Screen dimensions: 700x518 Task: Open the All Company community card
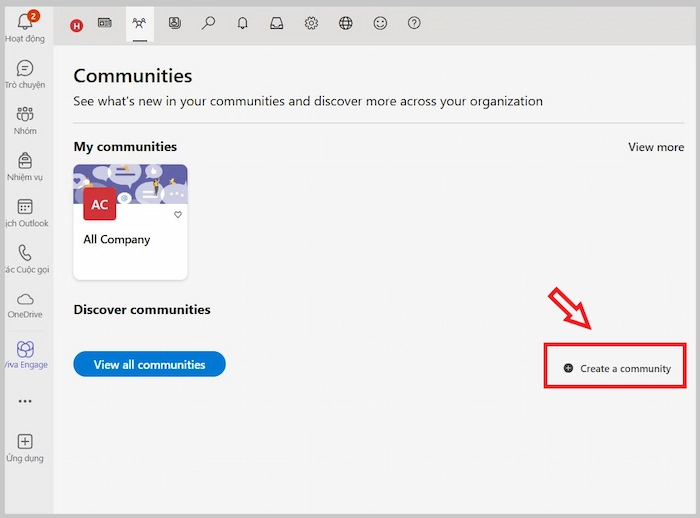click(130, 222)
